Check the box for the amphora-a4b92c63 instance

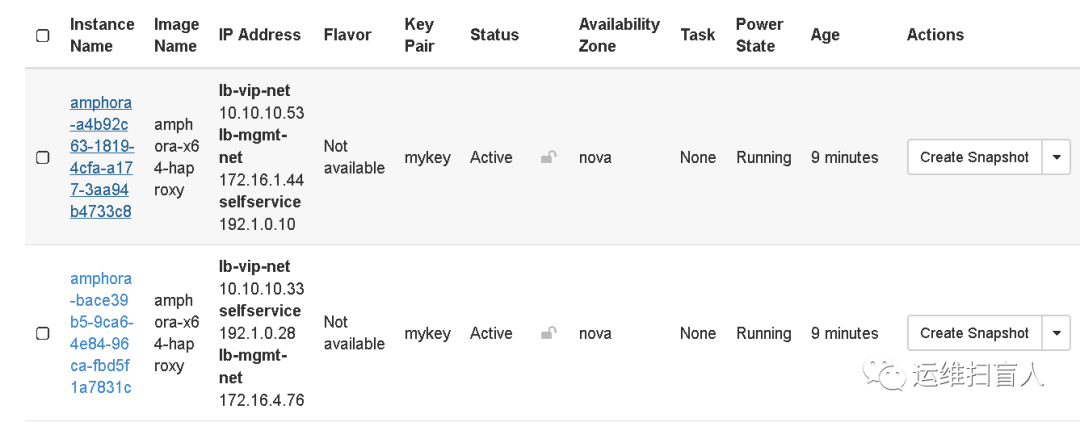coord(43,157)
